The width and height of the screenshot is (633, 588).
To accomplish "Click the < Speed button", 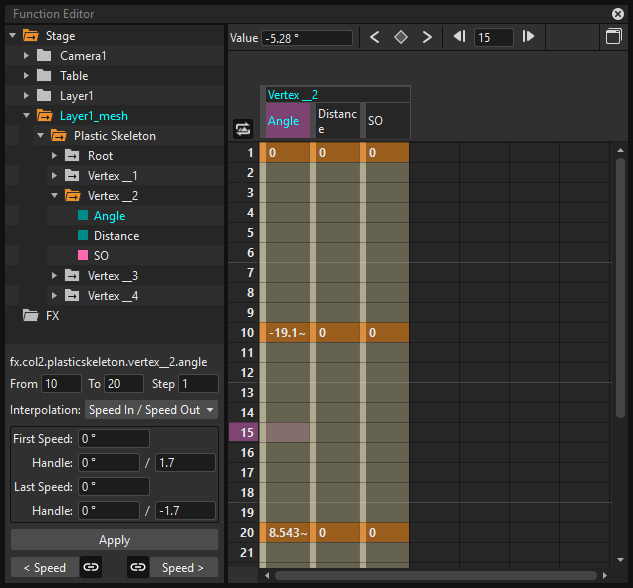I will pos(45,567).
